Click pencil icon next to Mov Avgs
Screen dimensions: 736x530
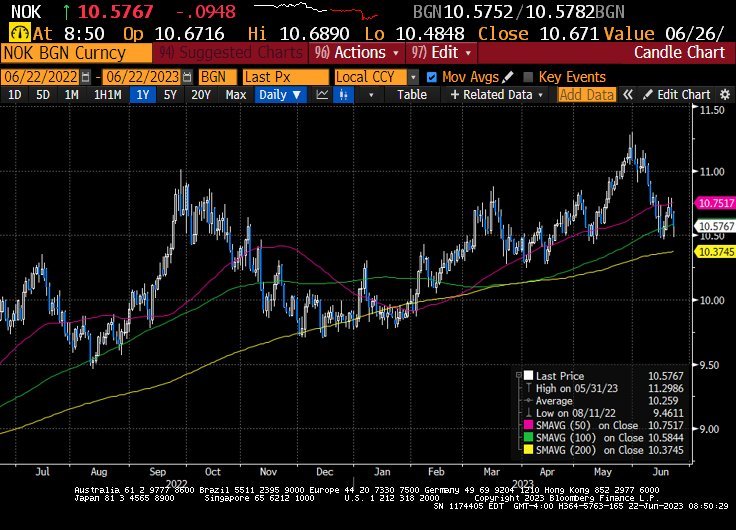click(x=507, y=76)
